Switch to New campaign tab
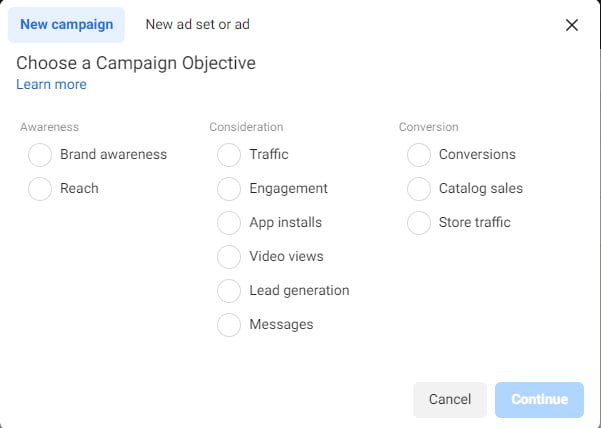Viewport: 601px width, 428px height. tap(66, 25)
